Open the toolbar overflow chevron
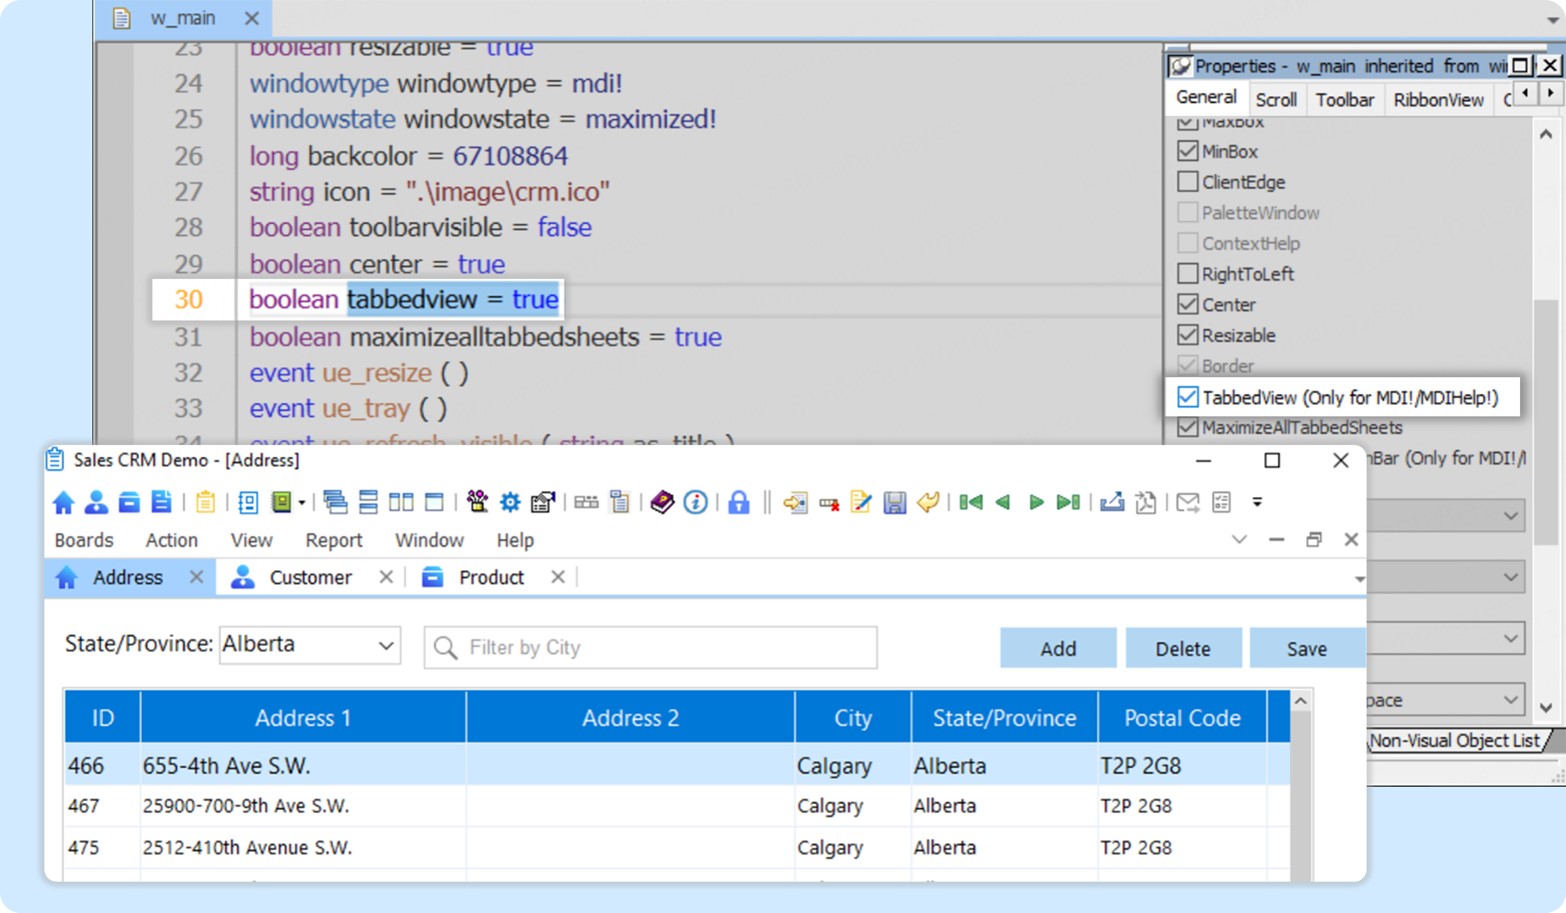Viewport: 1566px width, 913px height. click(1258, 503)
